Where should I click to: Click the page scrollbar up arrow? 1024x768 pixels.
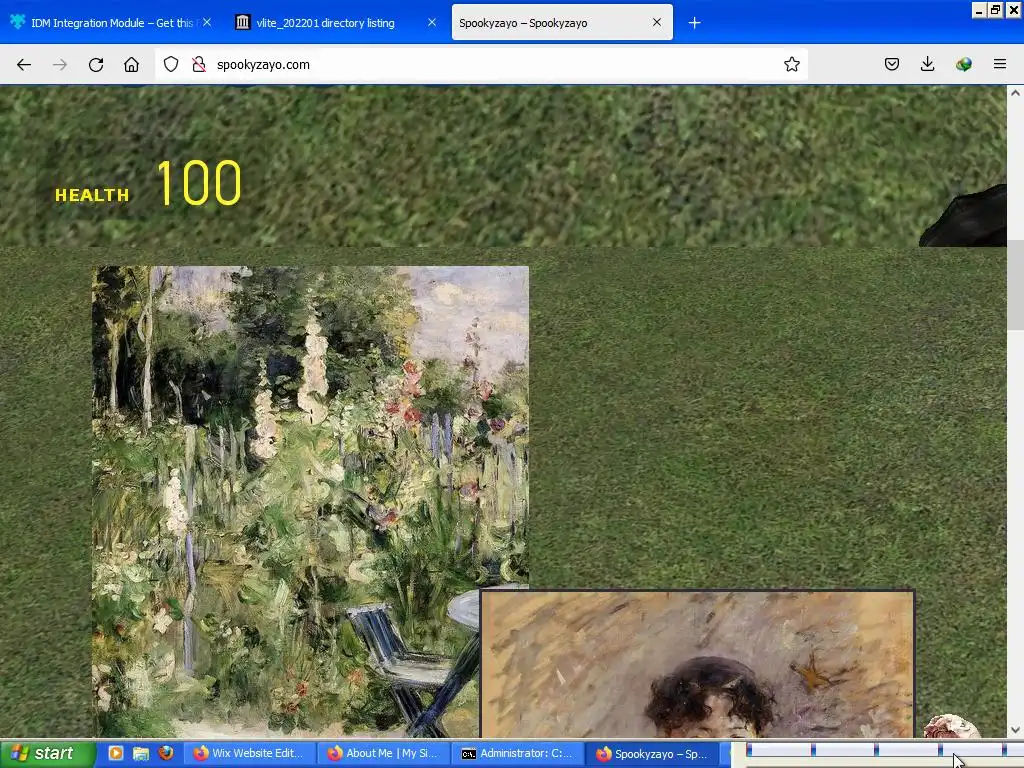click(1015, 93)
